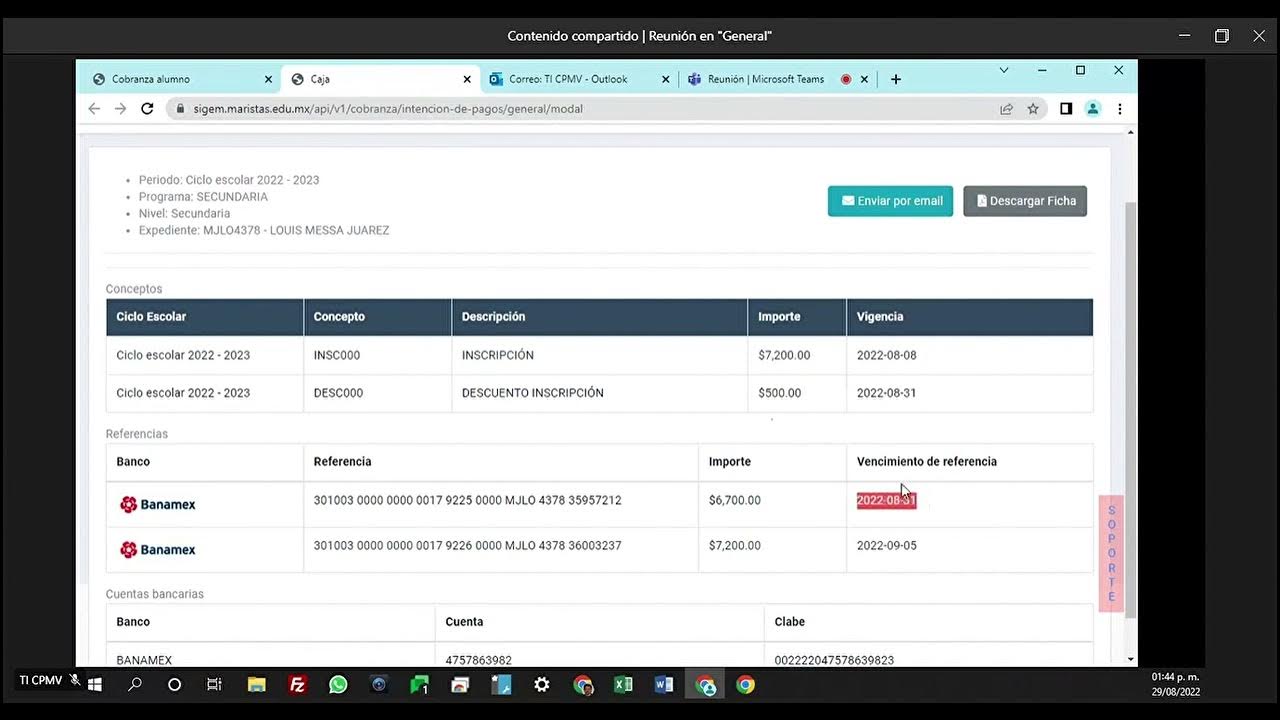
Task: Close the Cobranza alumno tab
Action: click(268, 79)
